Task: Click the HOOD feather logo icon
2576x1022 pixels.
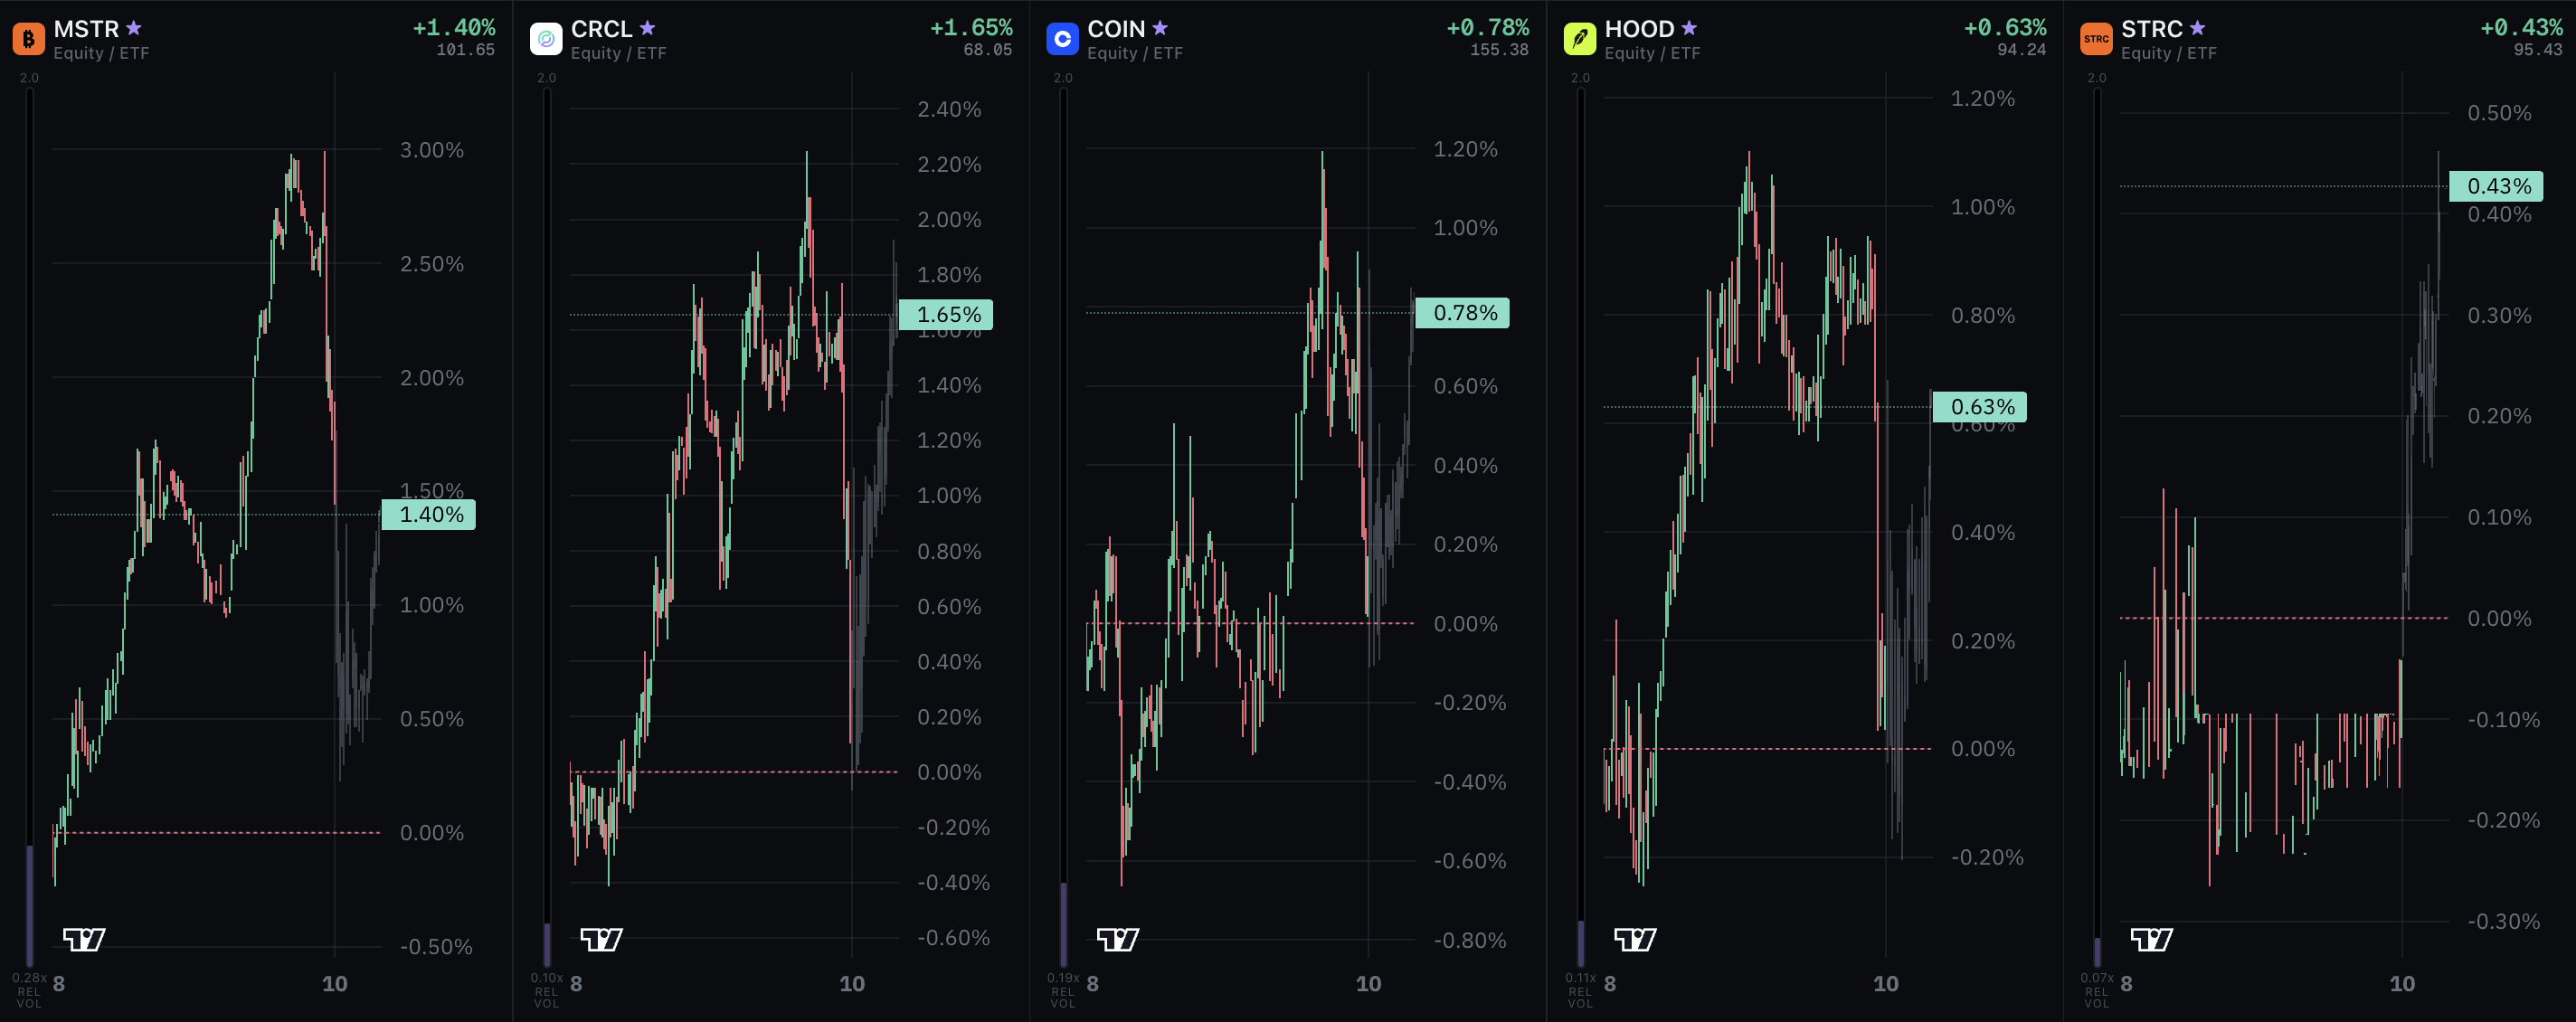Action: [x=1580, y=39]
